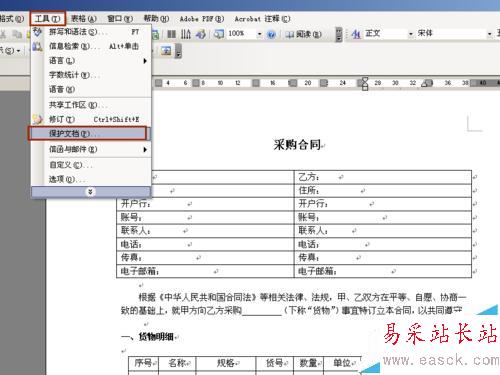Click the track changes pencil icon
Image resolution: width=500 pixels, height=375 pixels.
(37, 119)
